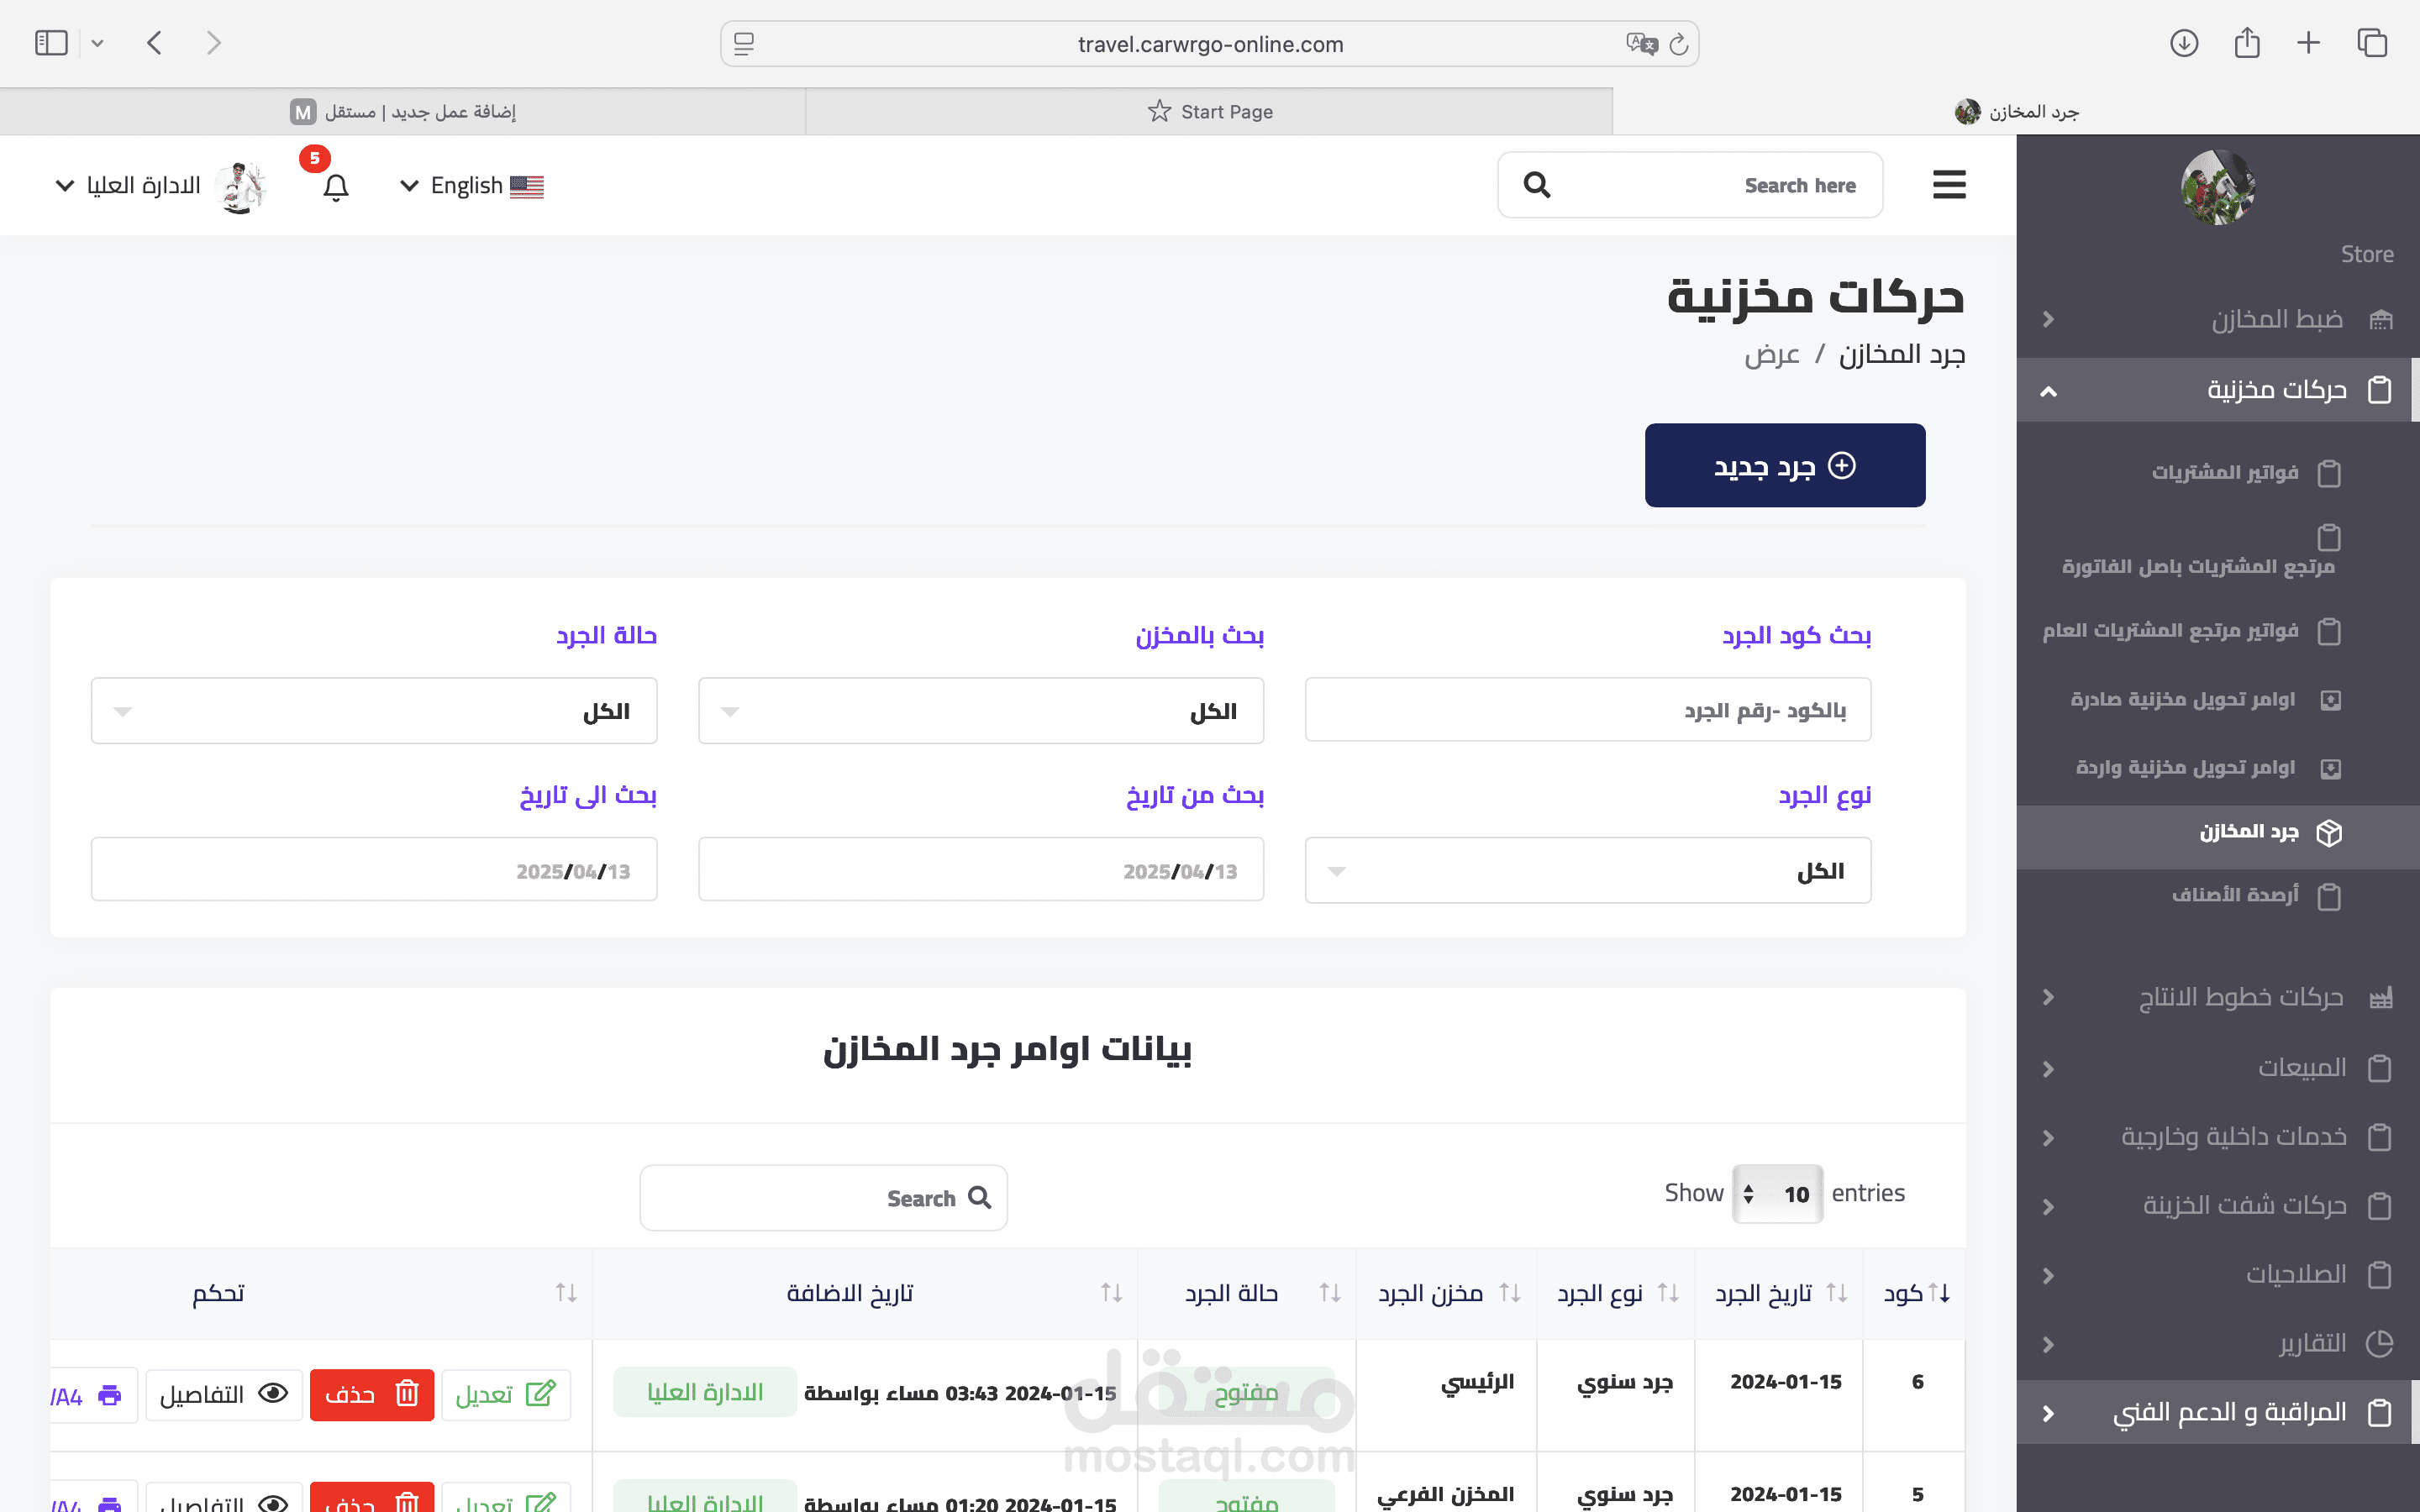Image resolution: width=2420 pixels, height=1512 pixels.
Task: Open the hamburger menu icon
Action: [x=1948, y=185]
